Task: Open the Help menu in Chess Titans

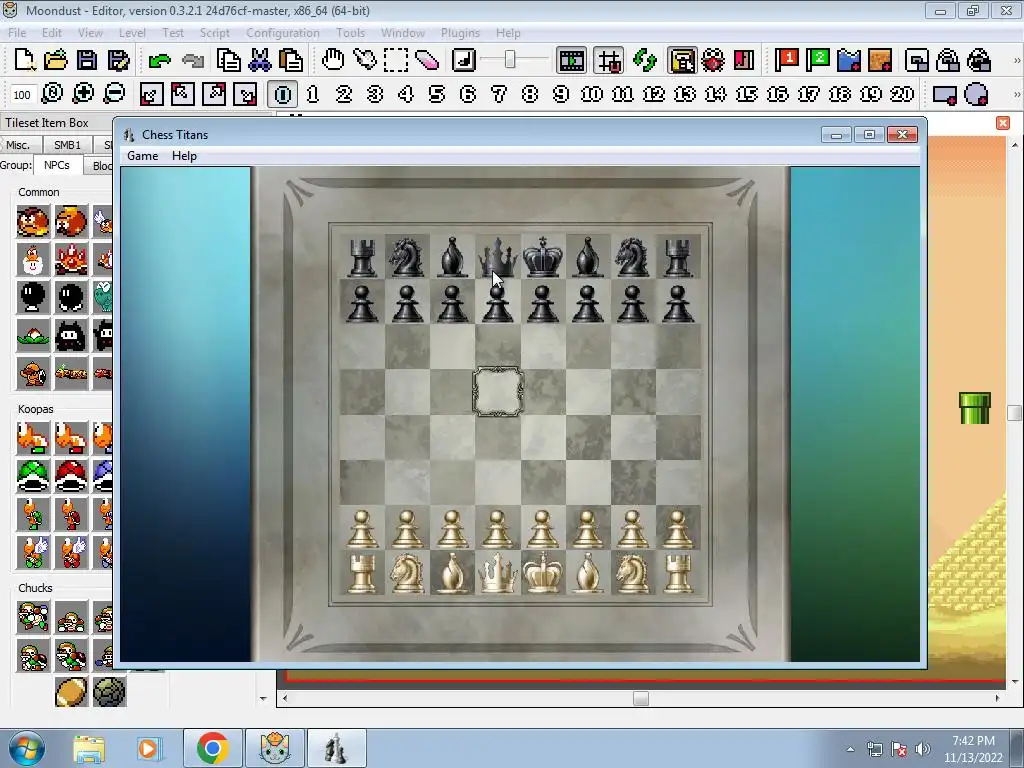Action: (184, 155)
